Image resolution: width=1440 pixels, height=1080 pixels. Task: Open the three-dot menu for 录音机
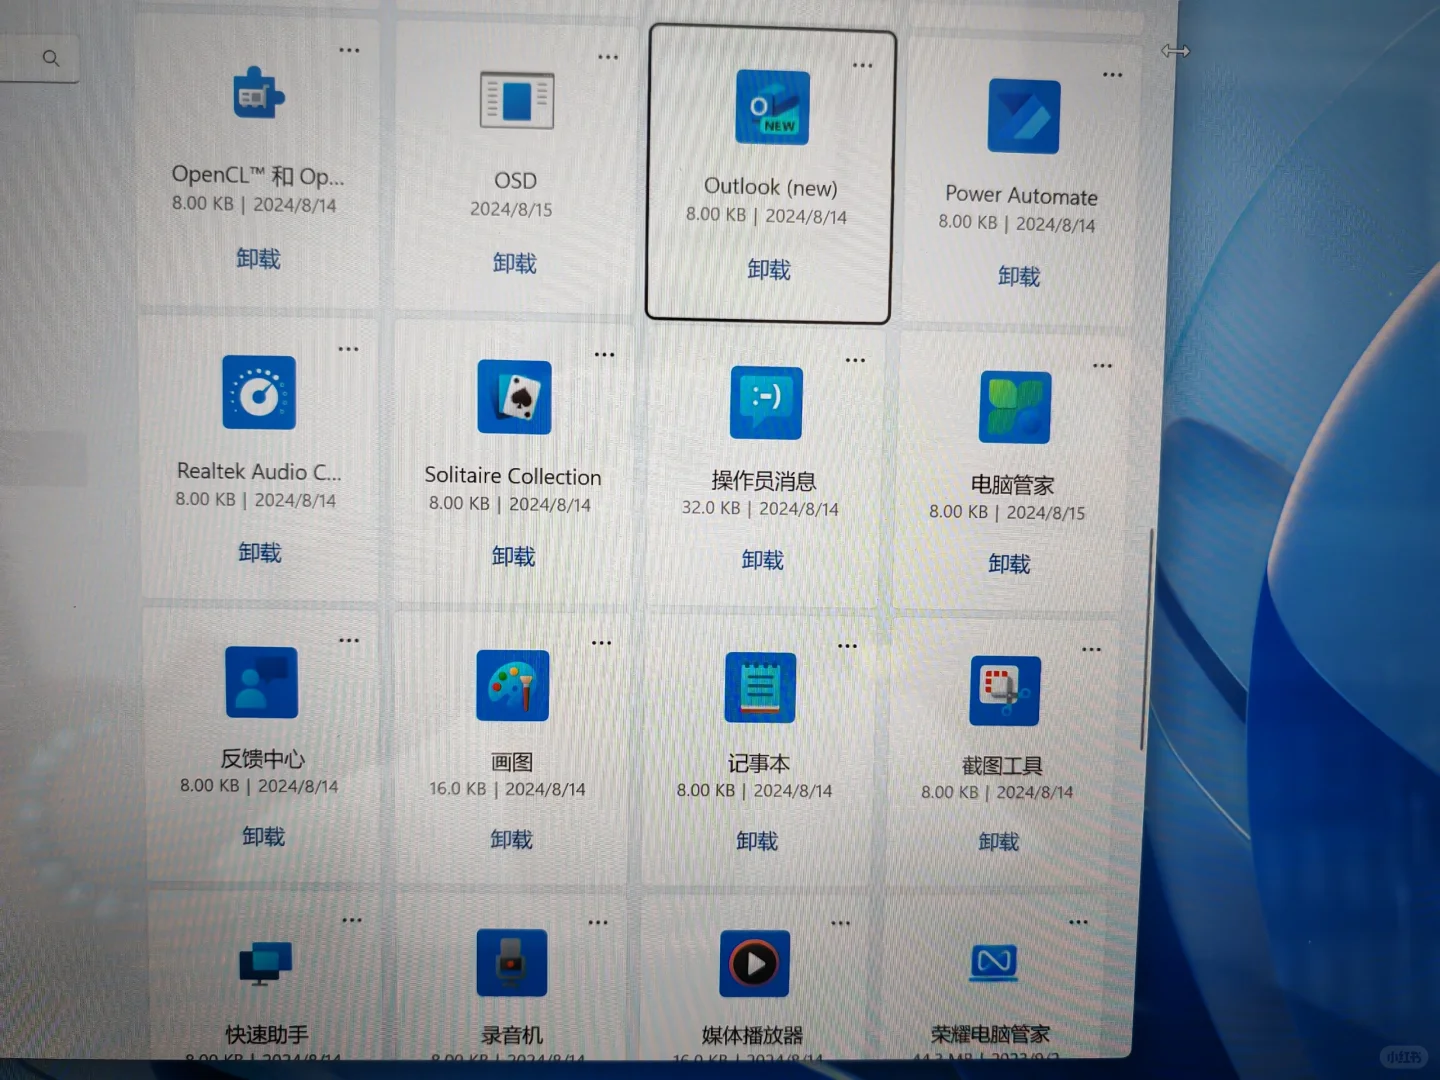pyautogui.click(x=598, y=922)
